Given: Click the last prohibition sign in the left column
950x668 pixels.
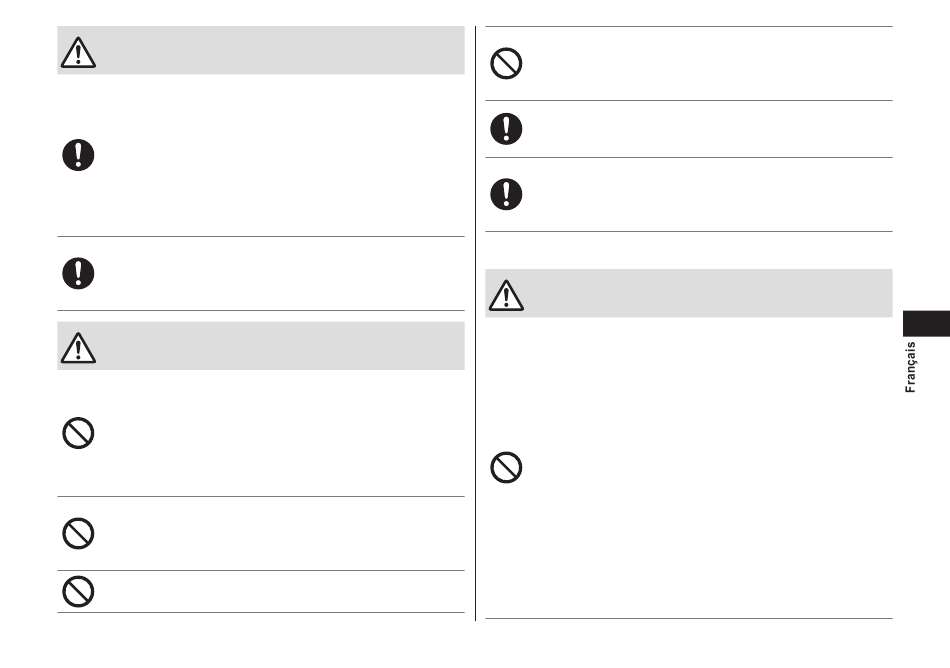Looking at the screenshot, I should coord(78,592).
